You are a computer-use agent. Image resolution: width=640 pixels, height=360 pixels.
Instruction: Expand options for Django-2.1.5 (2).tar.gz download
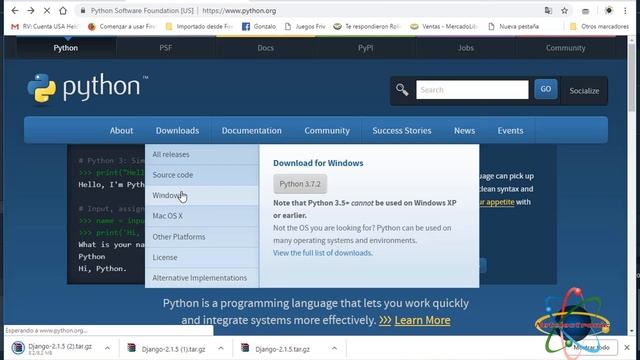tap(107, 348)
